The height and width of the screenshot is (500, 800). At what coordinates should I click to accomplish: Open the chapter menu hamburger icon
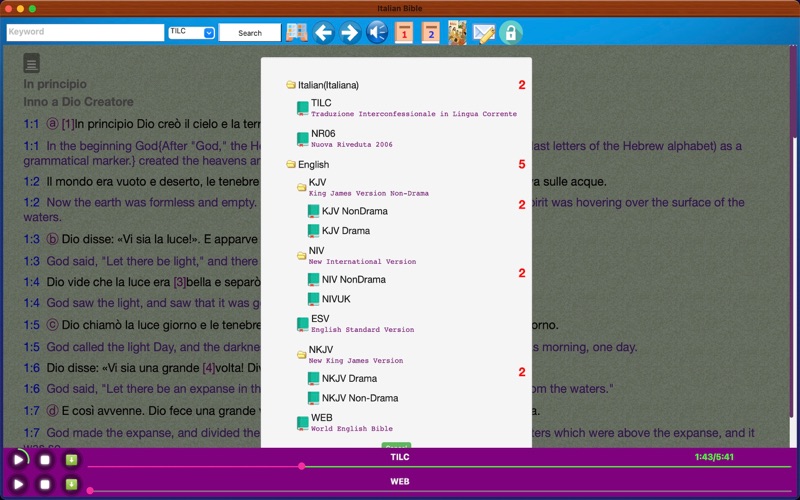(31, 63)
